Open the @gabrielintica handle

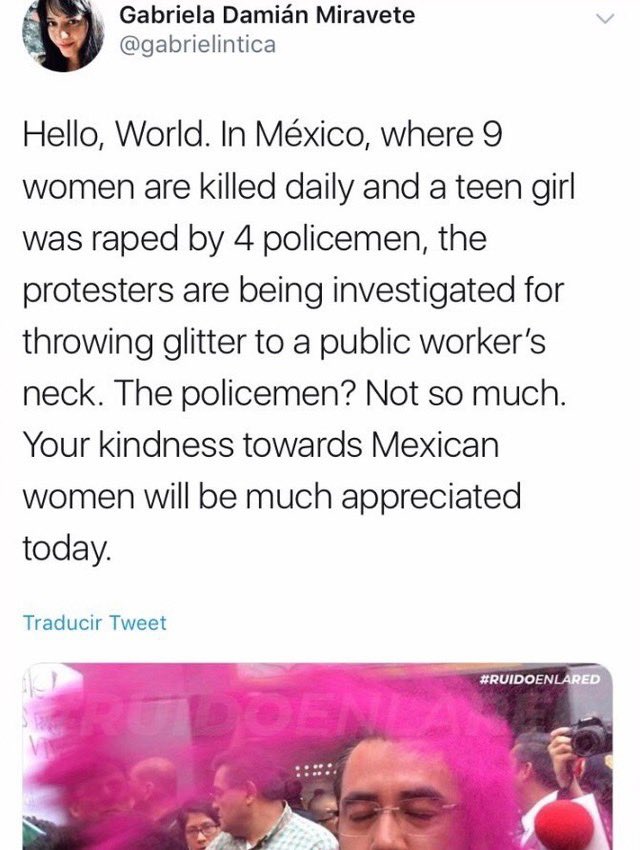click(x=197, y=44)
